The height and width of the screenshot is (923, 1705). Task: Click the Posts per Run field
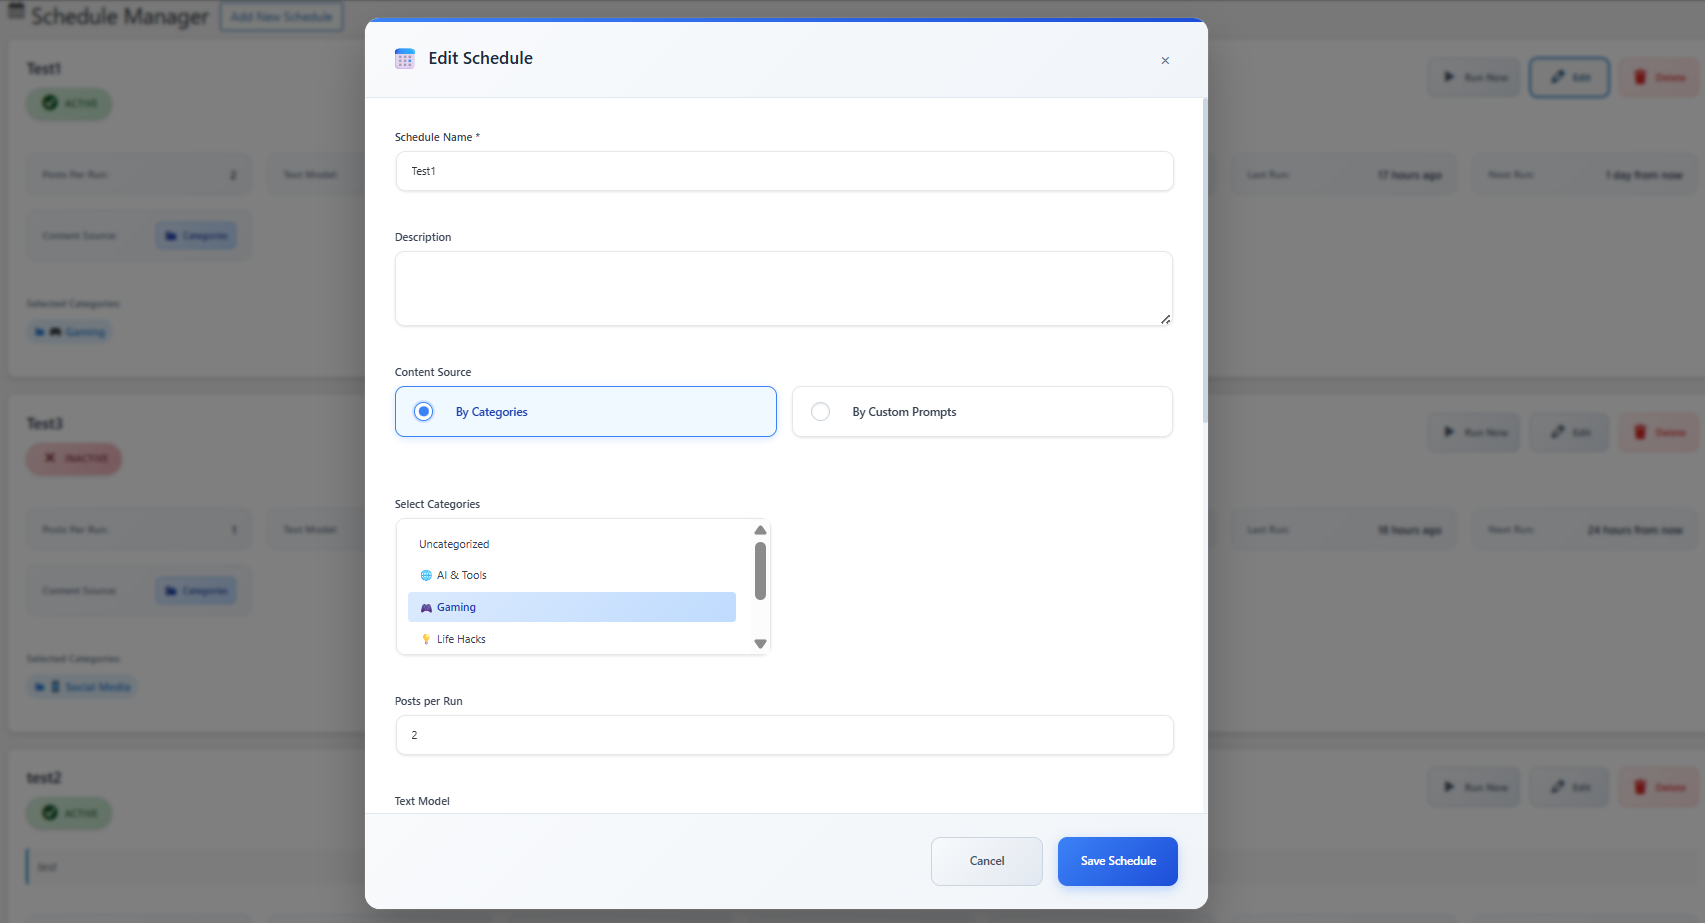pyautogui.click(x=784, y=735)
